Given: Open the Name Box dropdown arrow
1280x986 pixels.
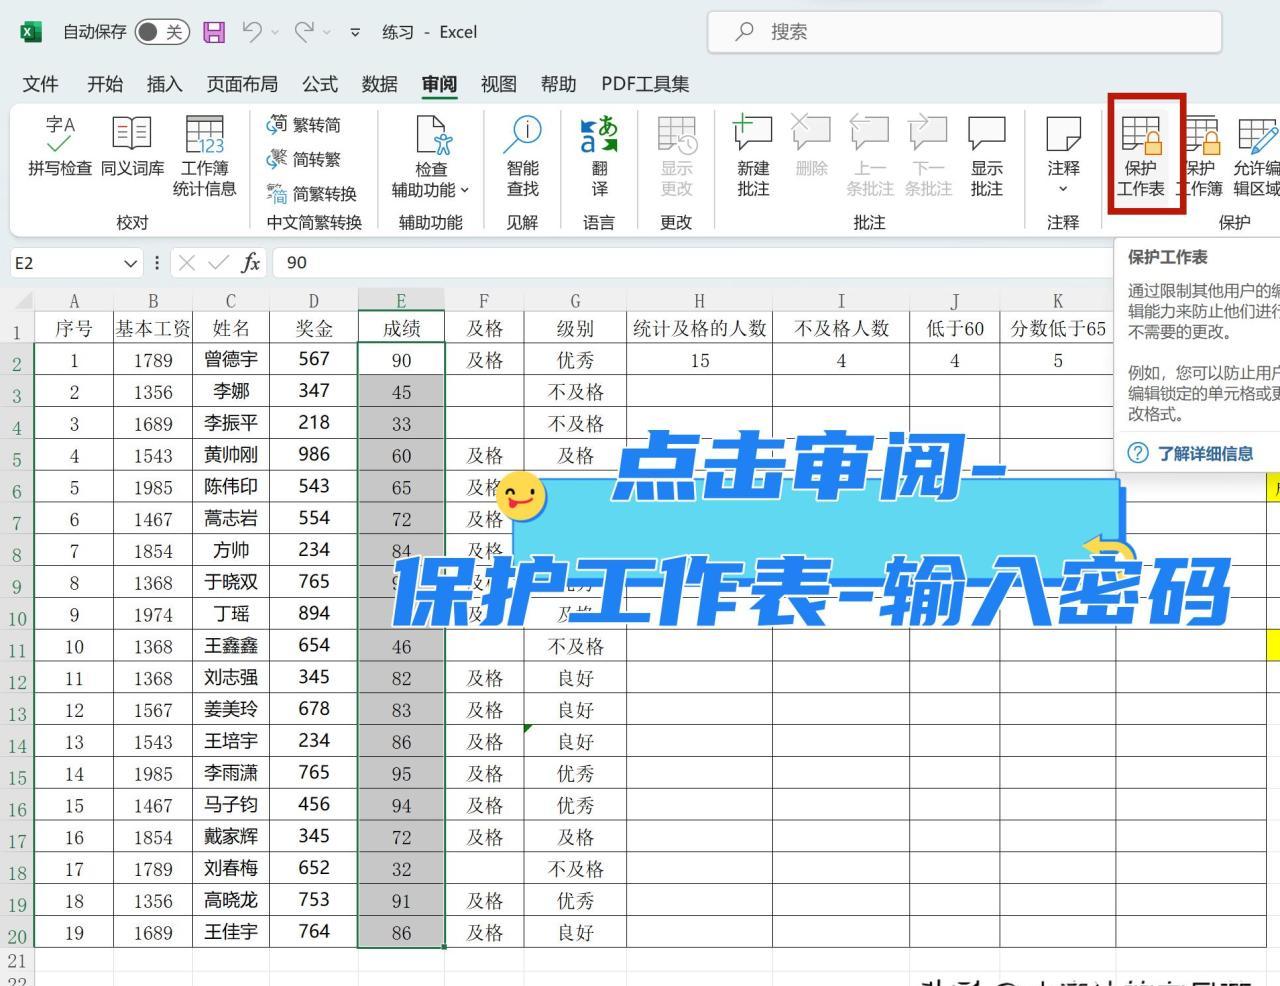Looking at the screenshot, I should (x=130, y=263).
